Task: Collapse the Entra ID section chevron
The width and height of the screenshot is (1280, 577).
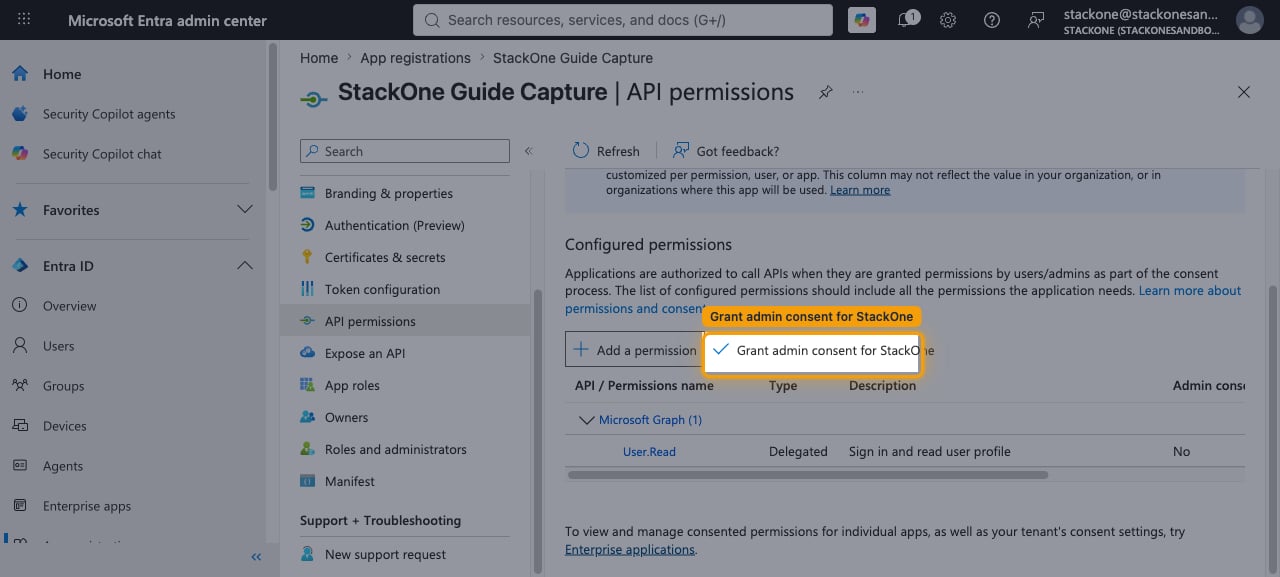Action: (244, 266)
